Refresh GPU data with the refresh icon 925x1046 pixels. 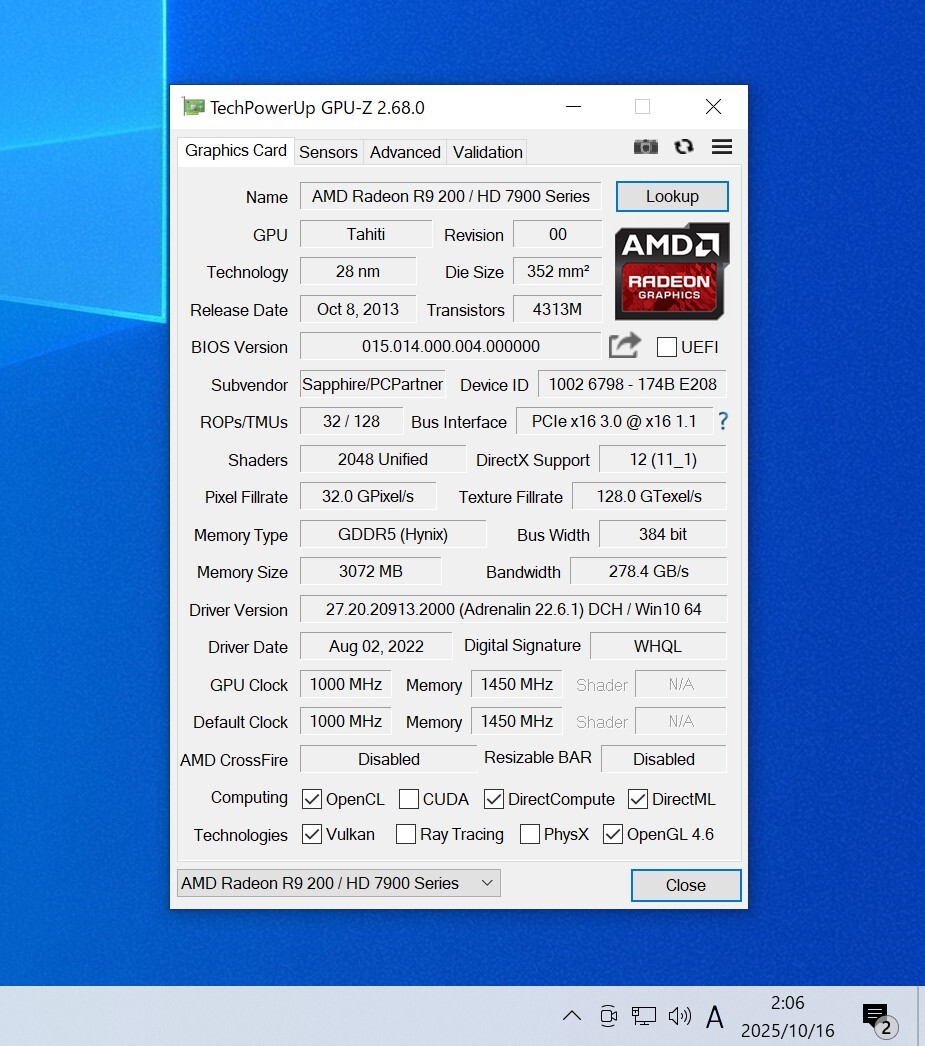(x=683, y=147)
